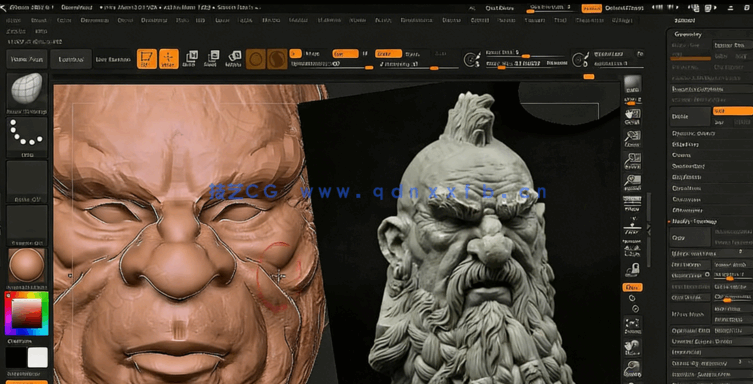Screen dimensions: 753x384
Task: Expand the DynaMesh section
Action: point(686,189)
